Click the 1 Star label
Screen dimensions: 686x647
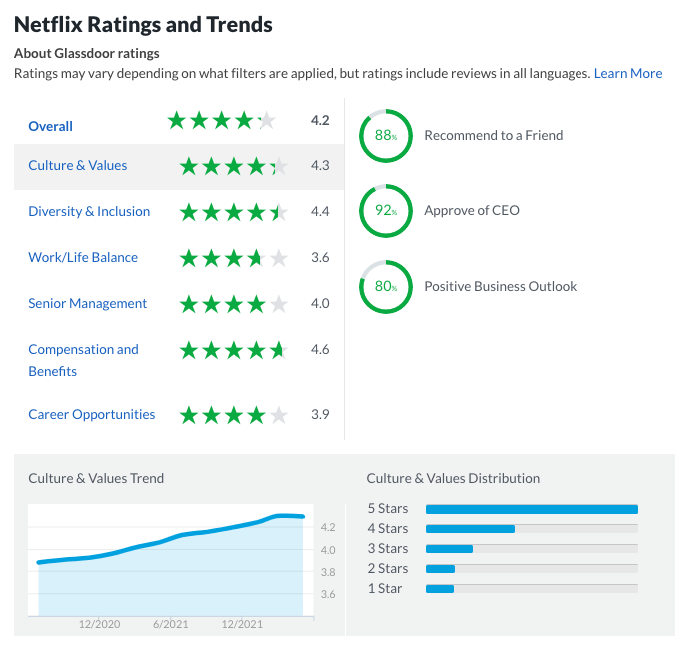[x=385, y=588]
